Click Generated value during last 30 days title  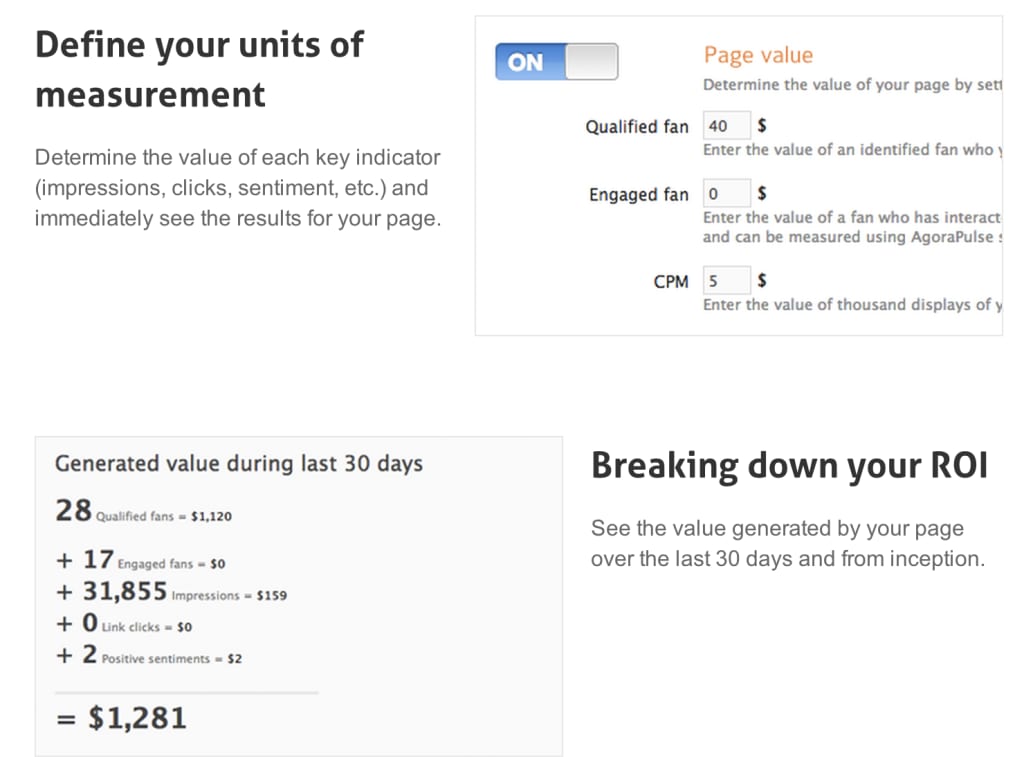239,464
